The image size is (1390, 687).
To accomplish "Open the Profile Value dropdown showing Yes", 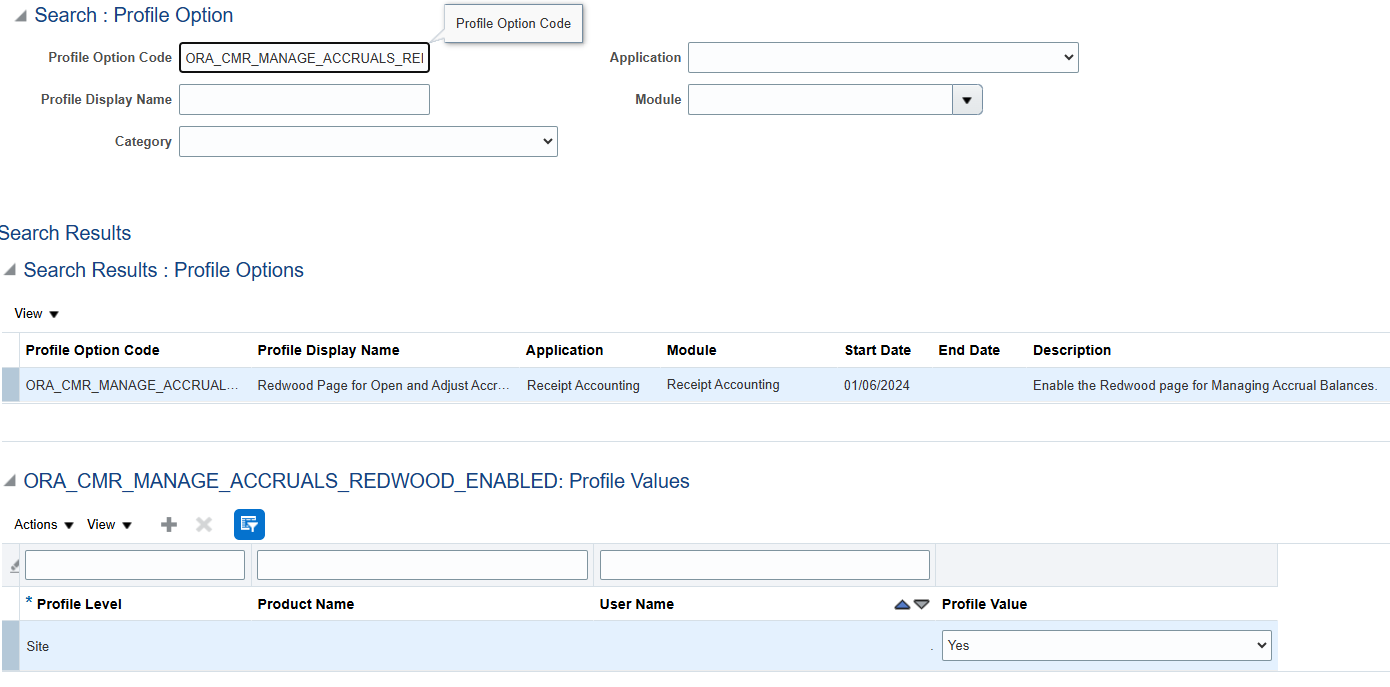I will pyautogui.click(x=1107, y=645).
